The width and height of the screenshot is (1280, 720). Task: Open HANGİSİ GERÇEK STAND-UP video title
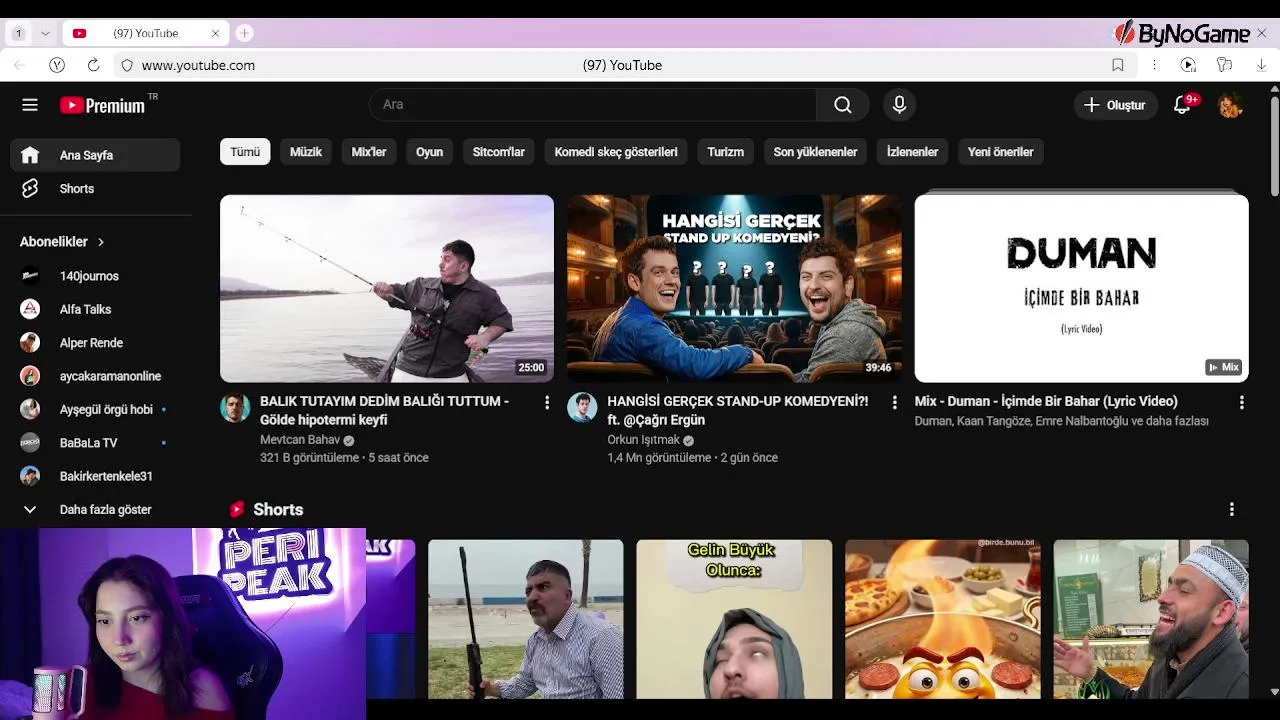737,410
